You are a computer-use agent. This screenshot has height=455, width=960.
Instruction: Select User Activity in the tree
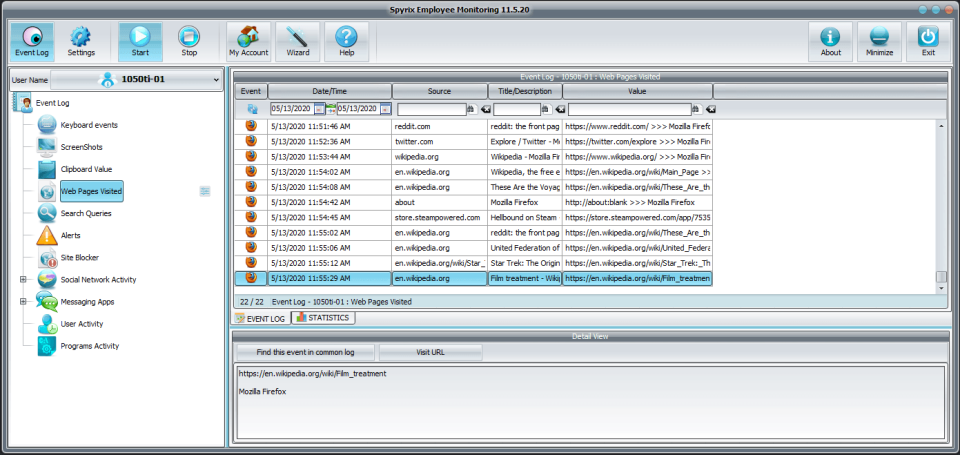point(81,323)
